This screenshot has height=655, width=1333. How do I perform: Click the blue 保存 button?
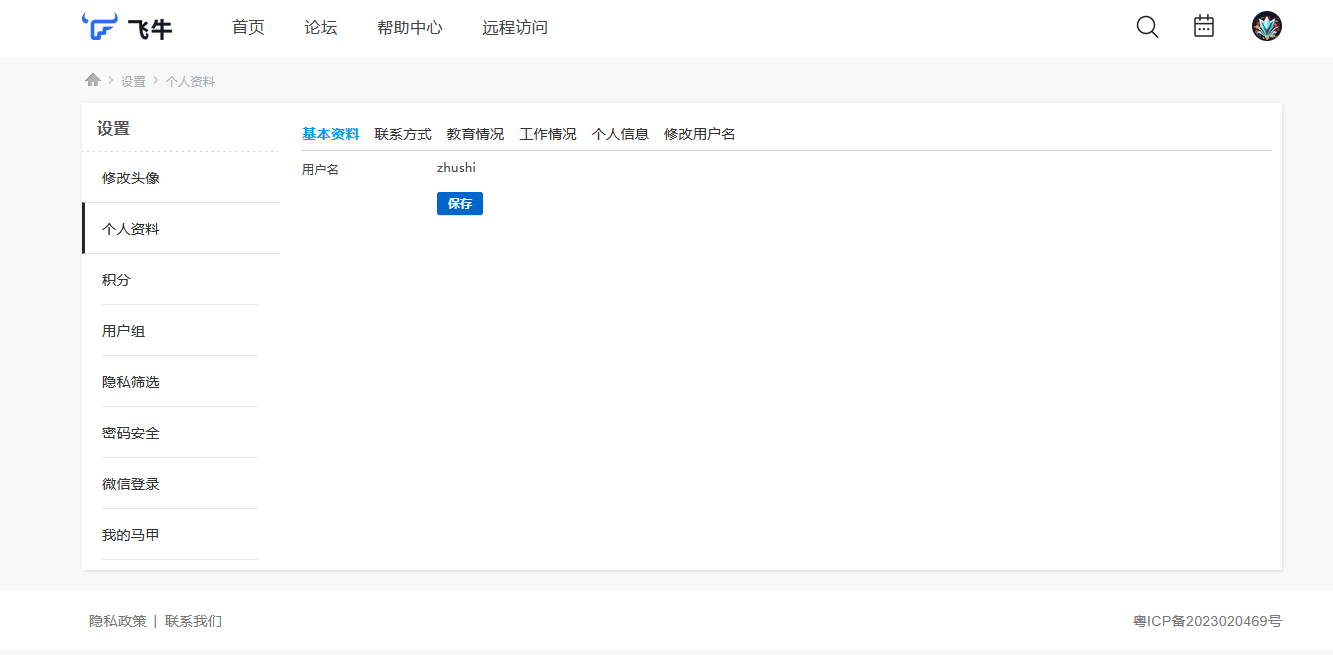(x=460, y=203)
